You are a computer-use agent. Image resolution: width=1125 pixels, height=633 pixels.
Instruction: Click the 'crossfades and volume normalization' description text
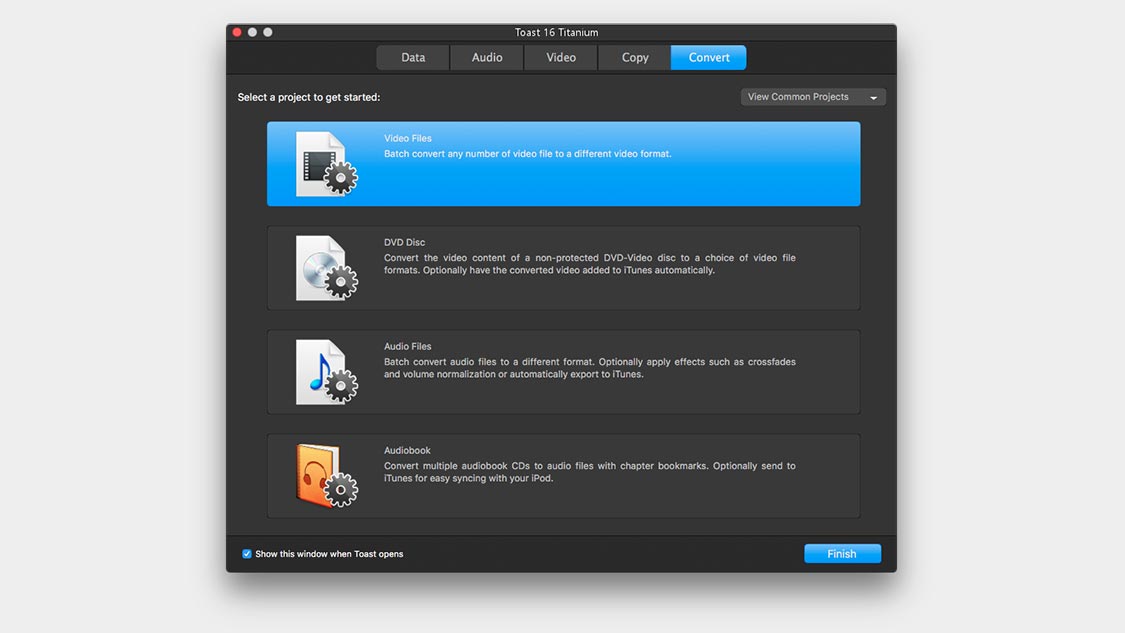click(x=590, y=368)
